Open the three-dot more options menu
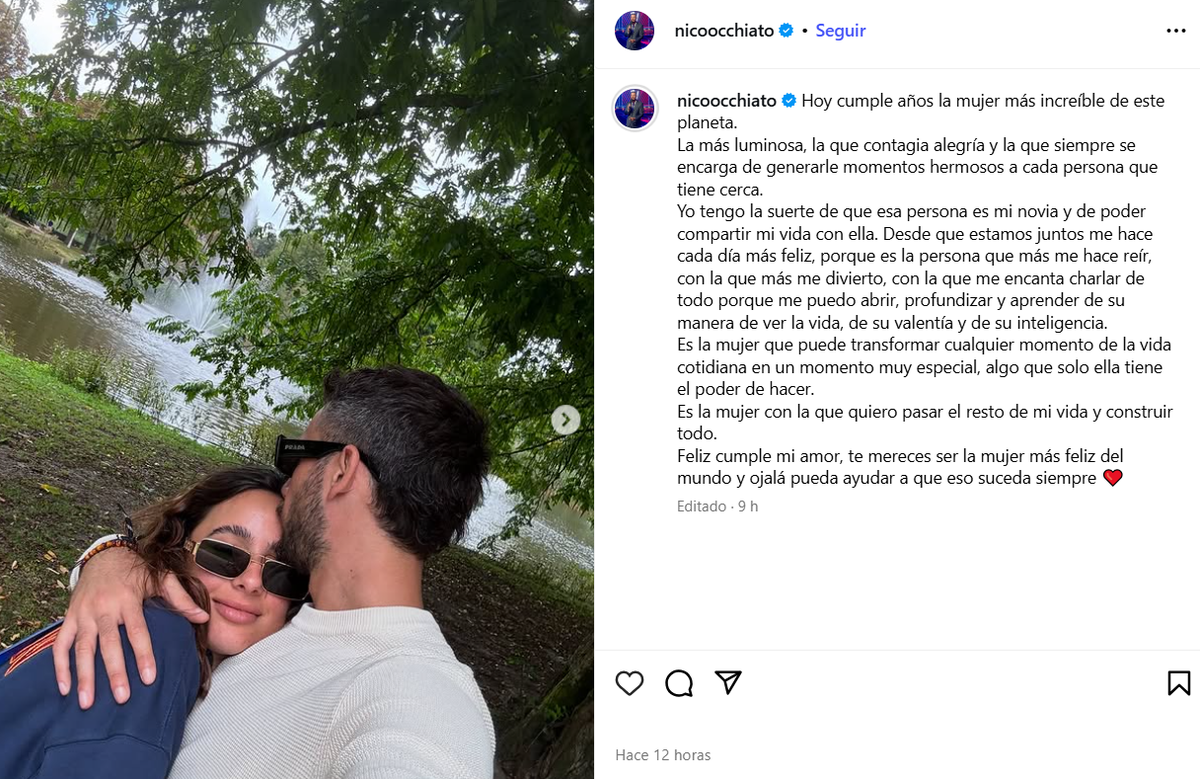This screenshot has width=1200, height=779. coord(1176,31)
